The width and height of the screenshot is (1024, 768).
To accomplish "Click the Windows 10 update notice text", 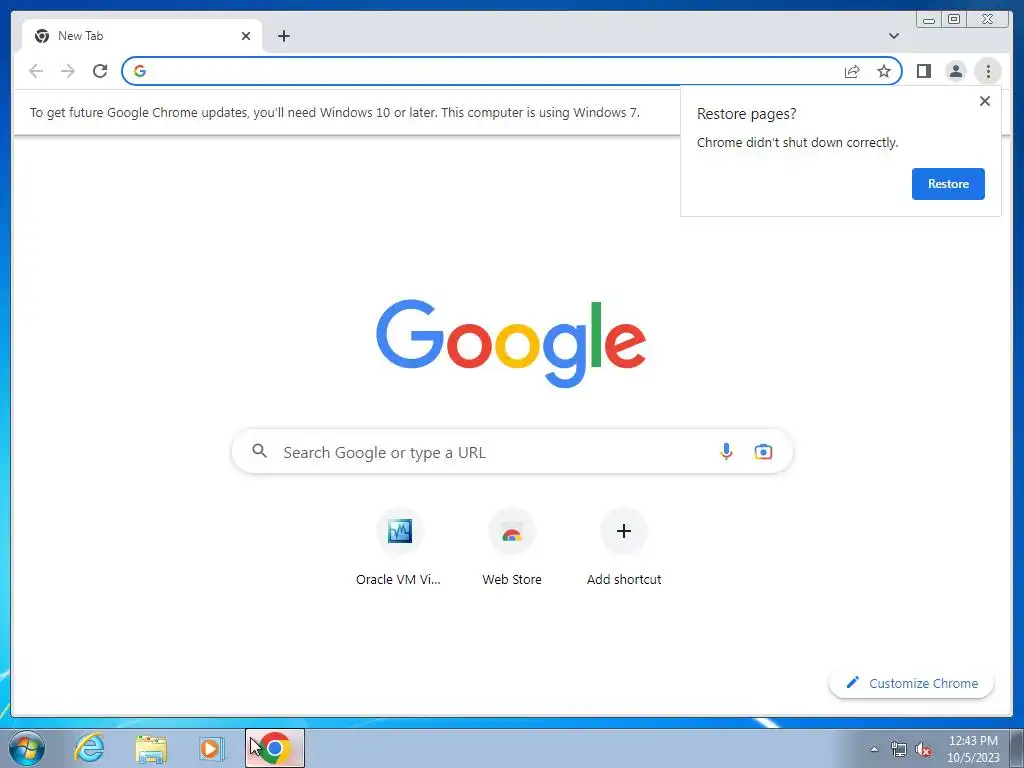I will pyautogui.click(x=335, y=112).
